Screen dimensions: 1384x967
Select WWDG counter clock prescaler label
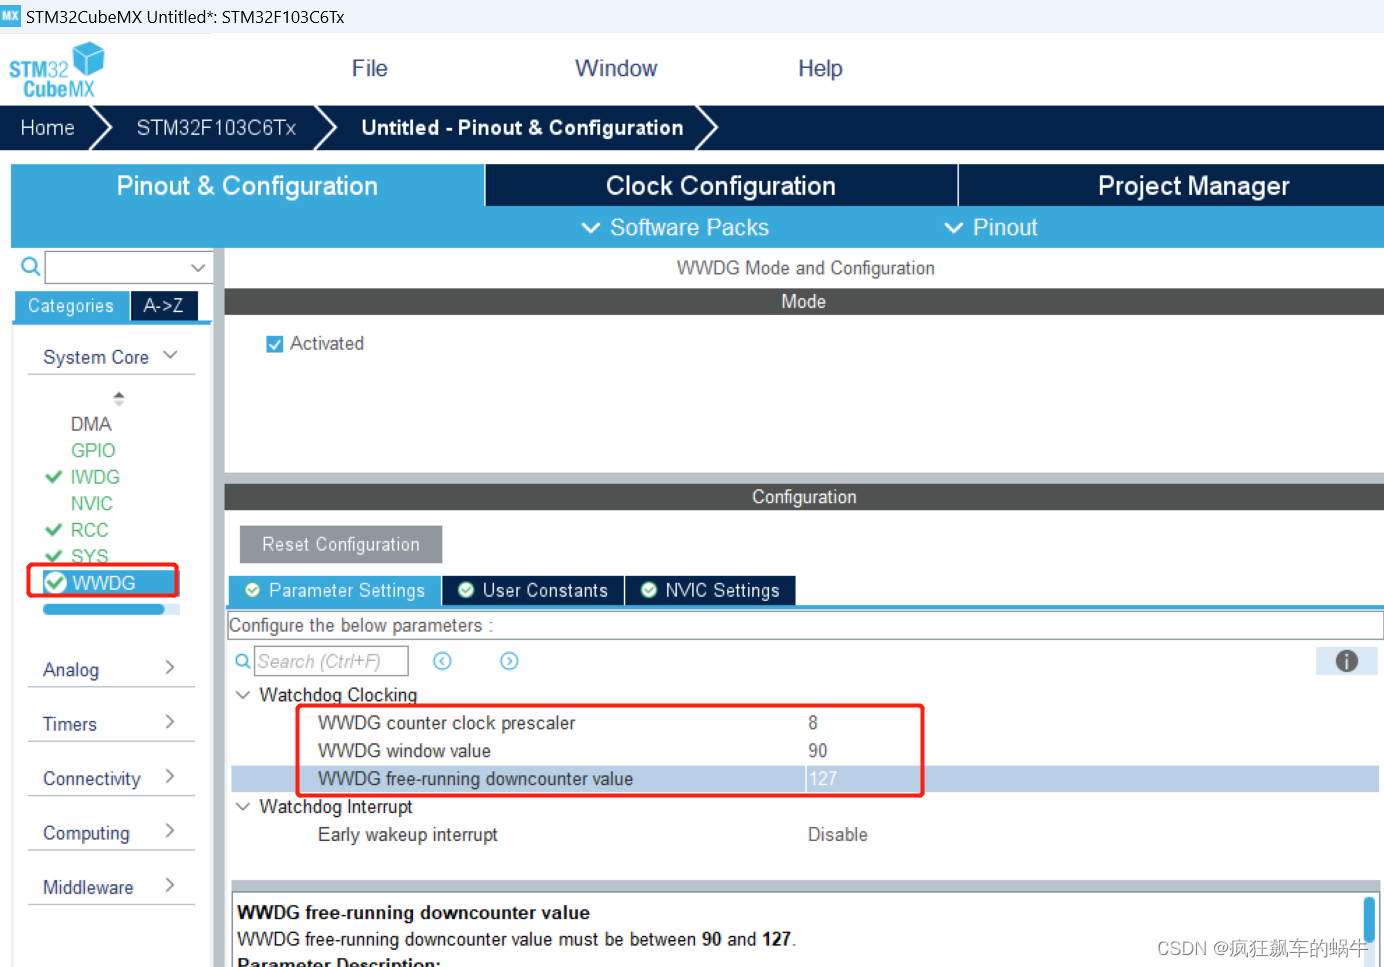[446, 723]
